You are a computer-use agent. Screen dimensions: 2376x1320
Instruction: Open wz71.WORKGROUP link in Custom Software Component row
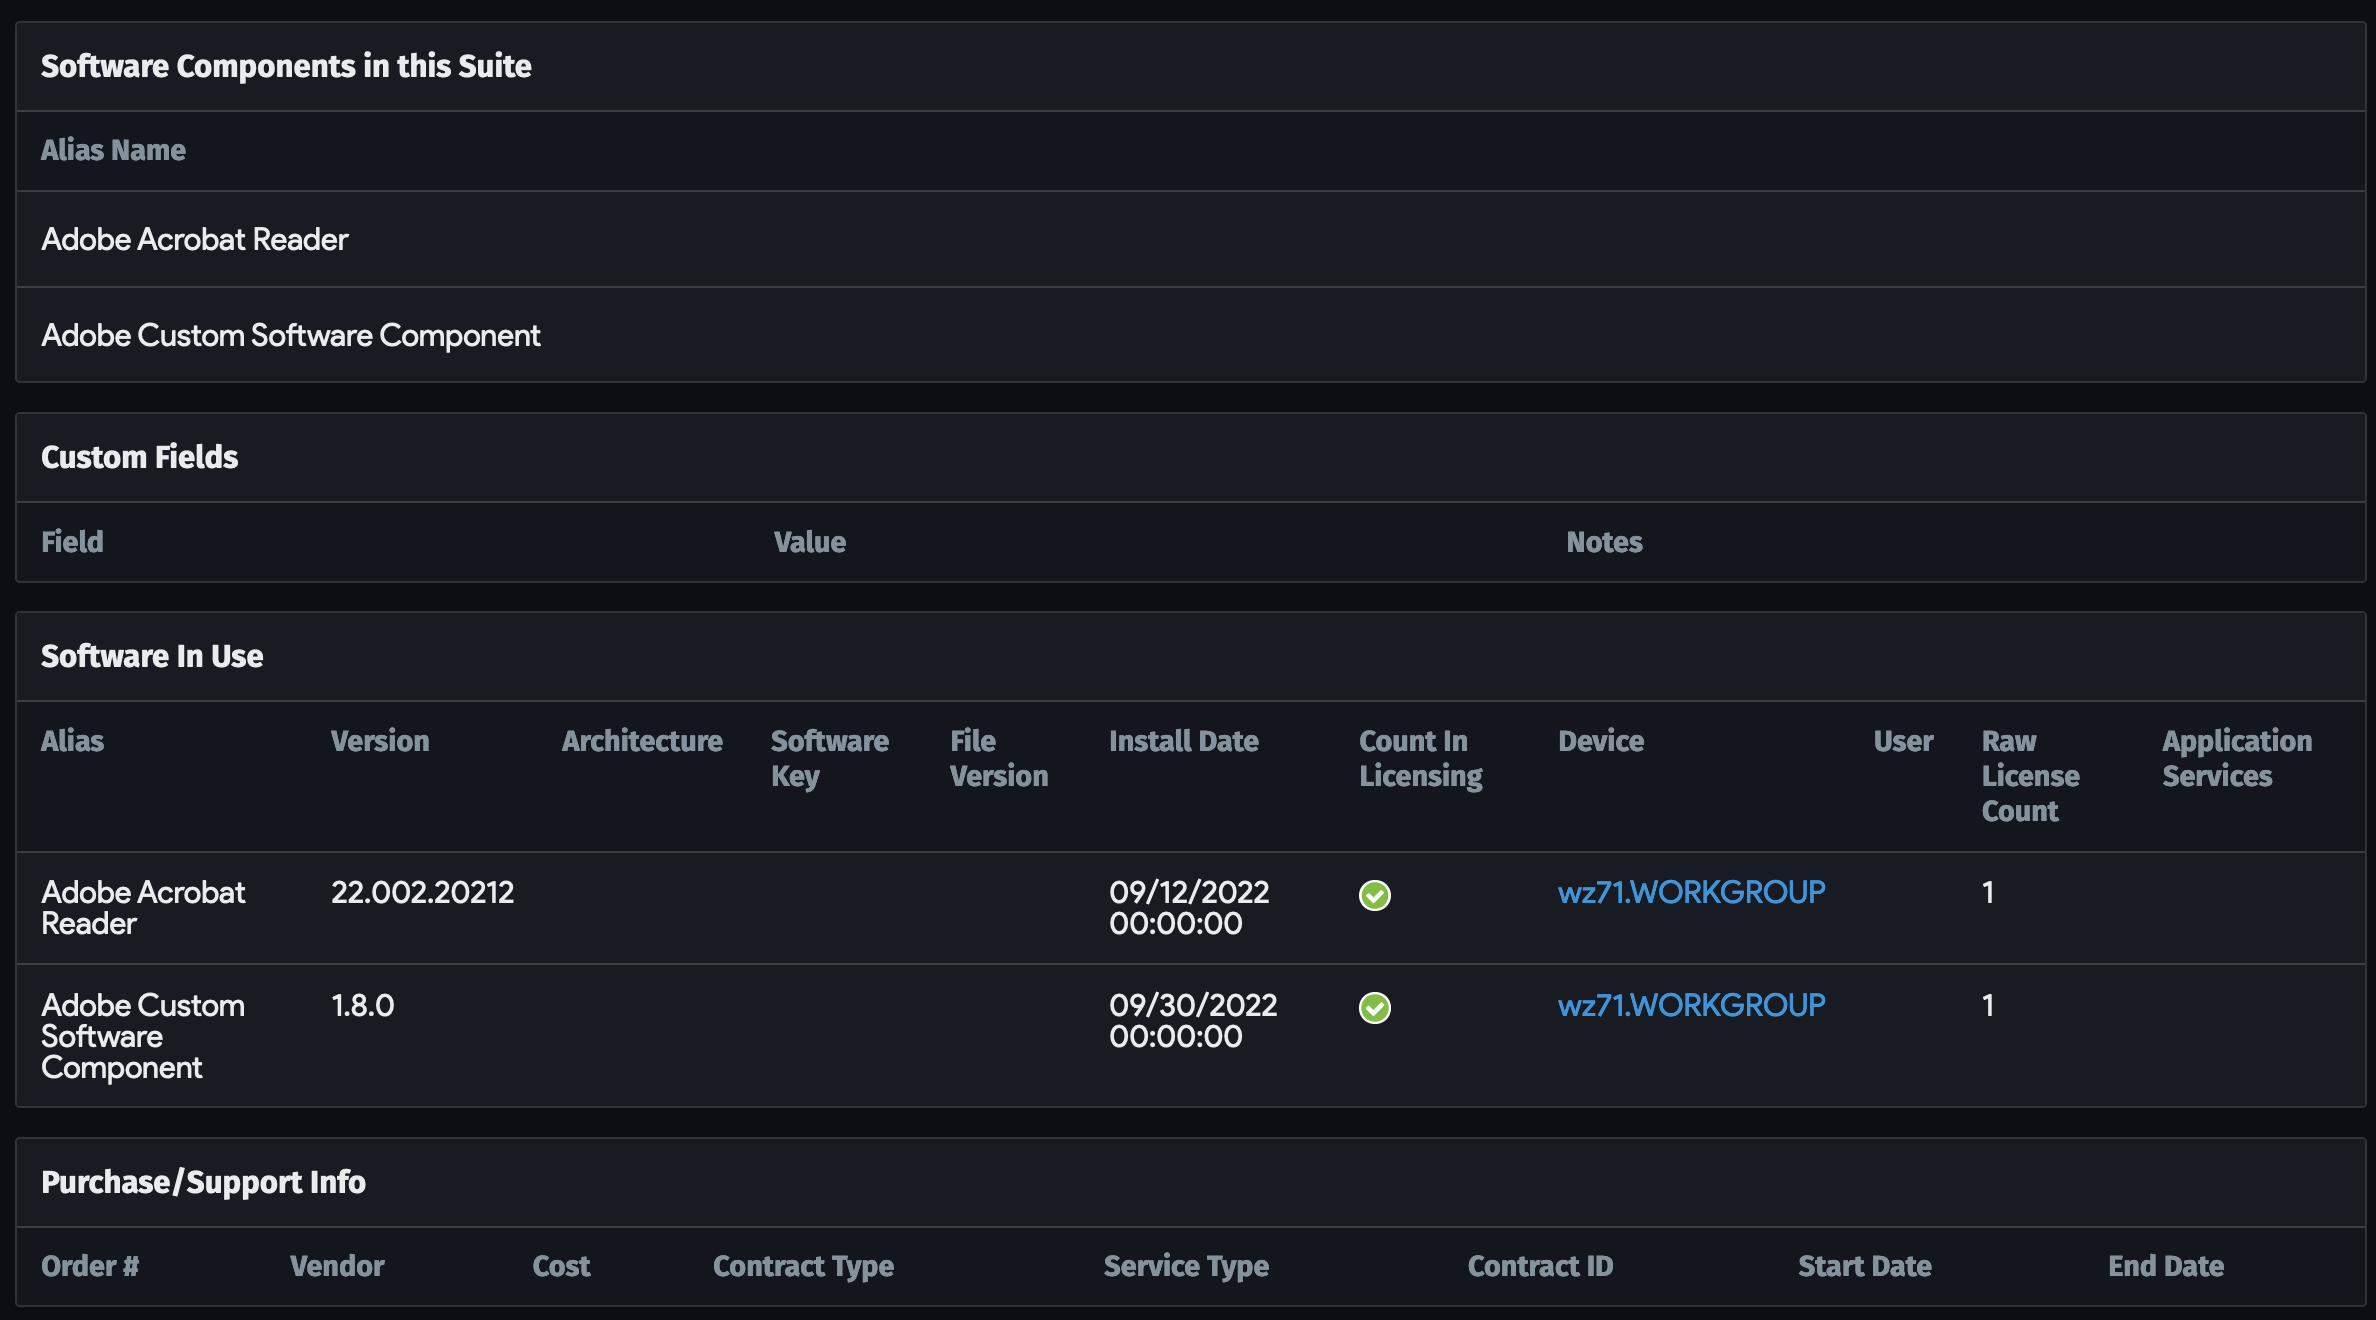(x=1691, y=1005)
